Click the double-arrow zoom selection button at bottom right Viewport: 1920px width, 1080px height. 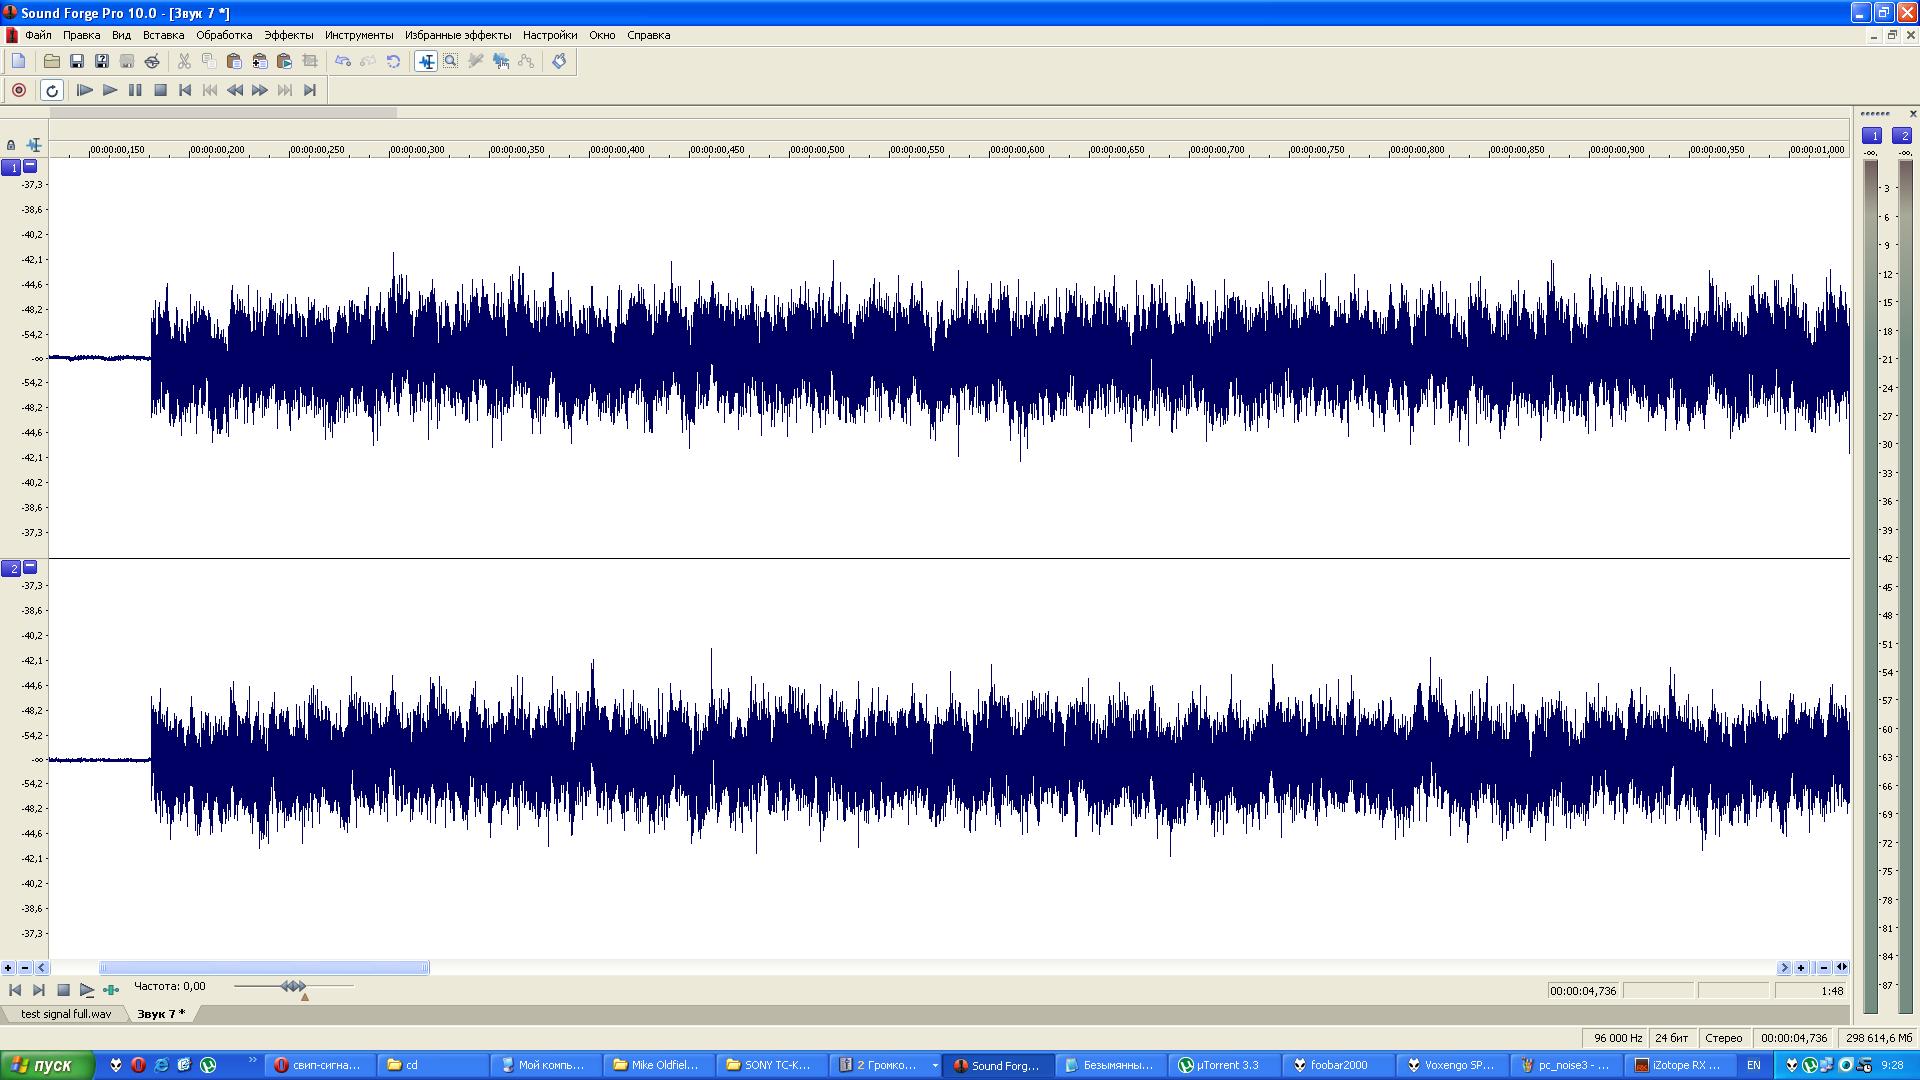pyautogui.click(x=1842, y=968)
